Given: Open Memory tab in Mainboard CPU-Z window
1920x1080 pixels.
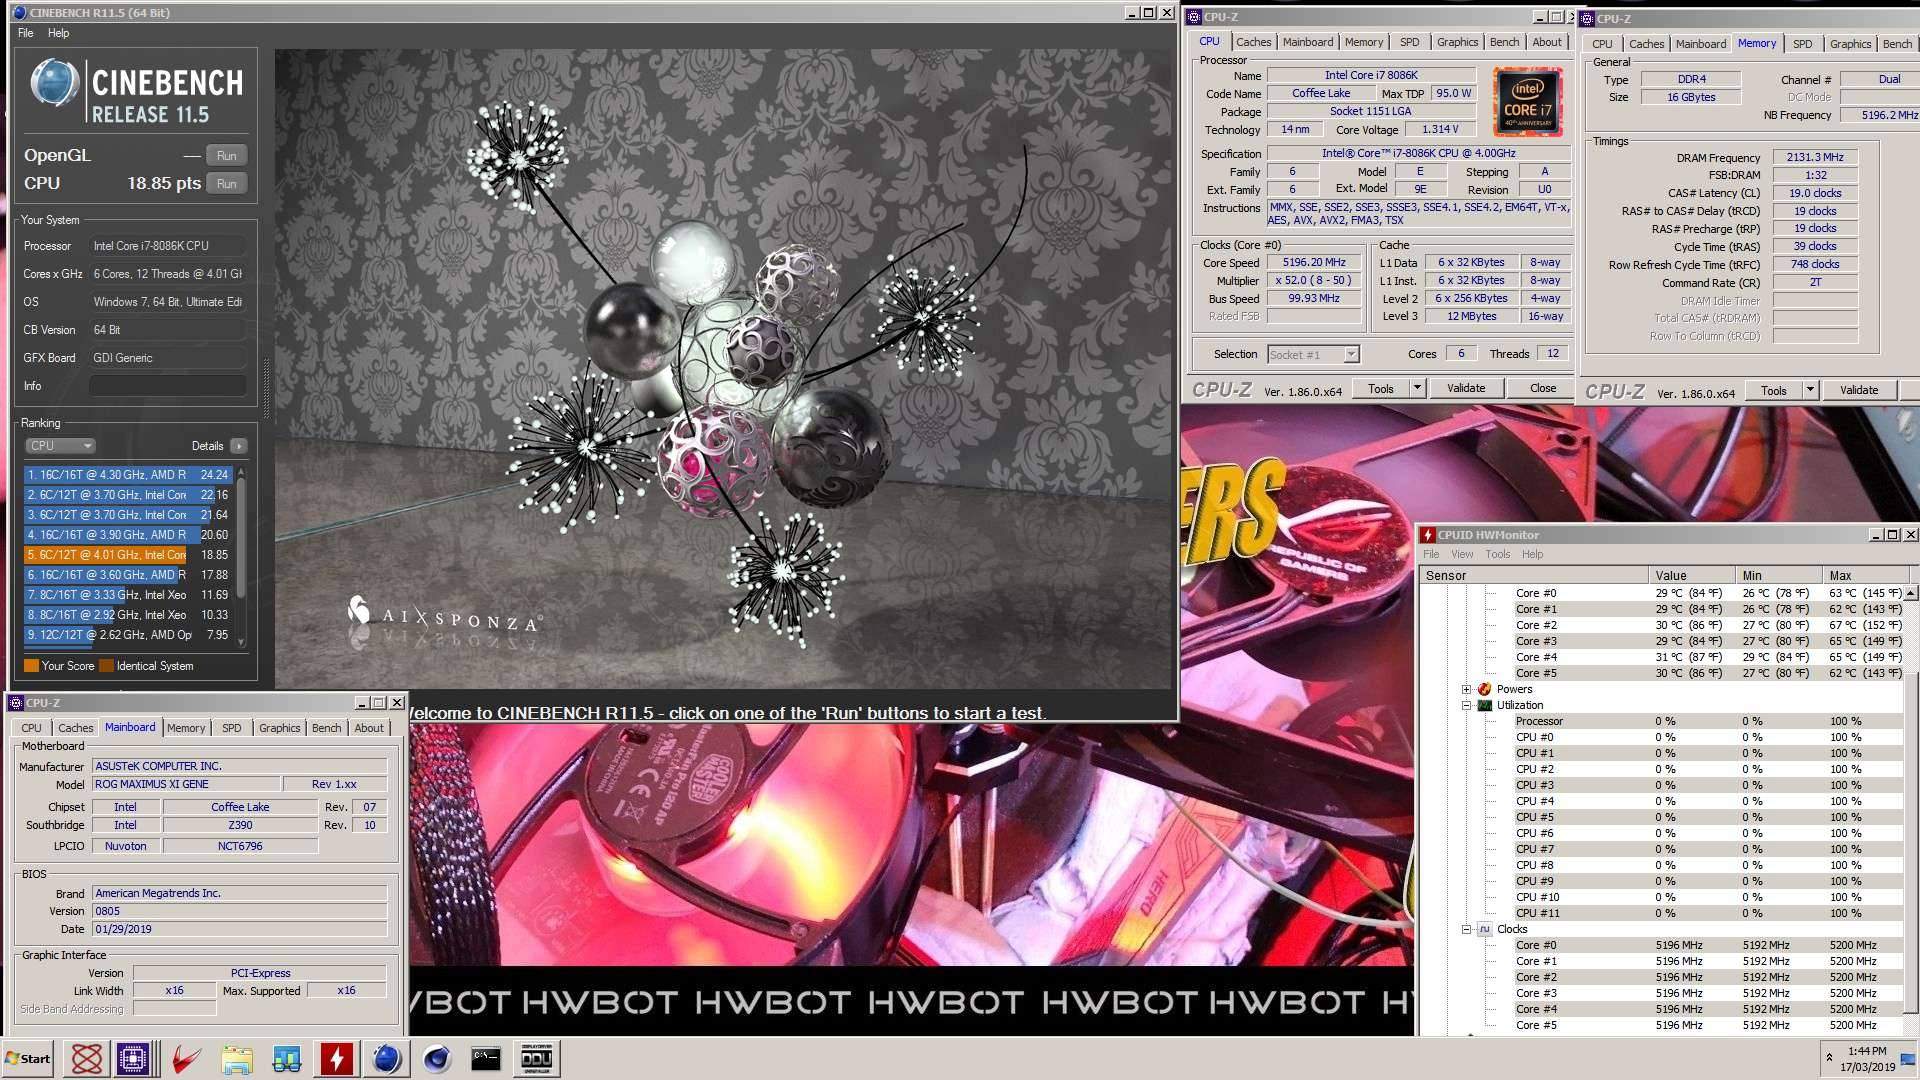Looking at the screenshot, I should (186, 728).
